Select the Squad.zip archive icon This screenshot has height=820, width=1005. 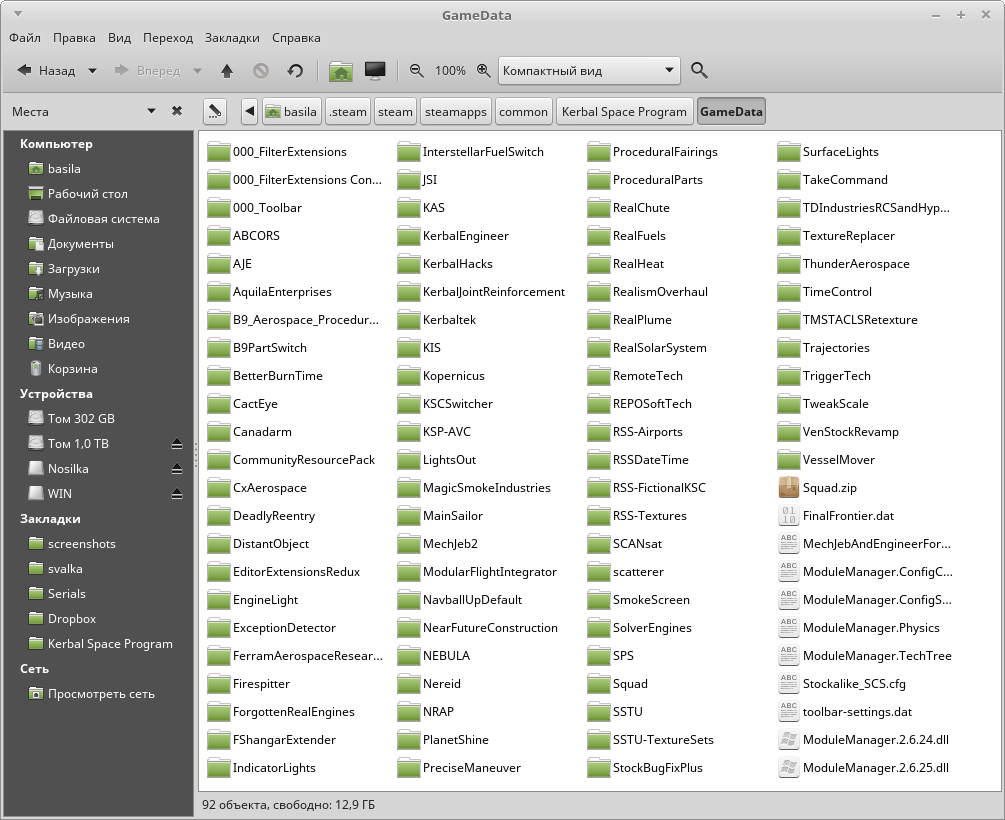click(788, 488)
